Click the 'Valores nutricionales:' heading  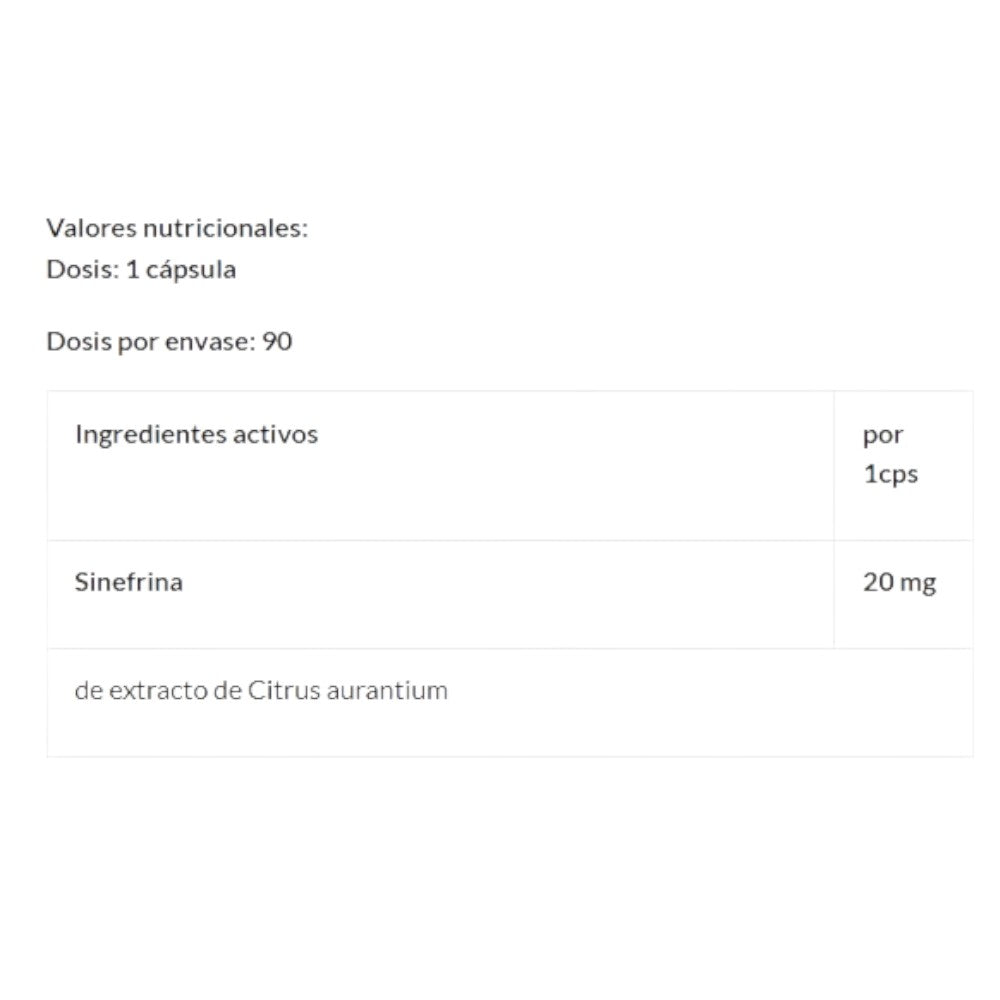(177, 229)
